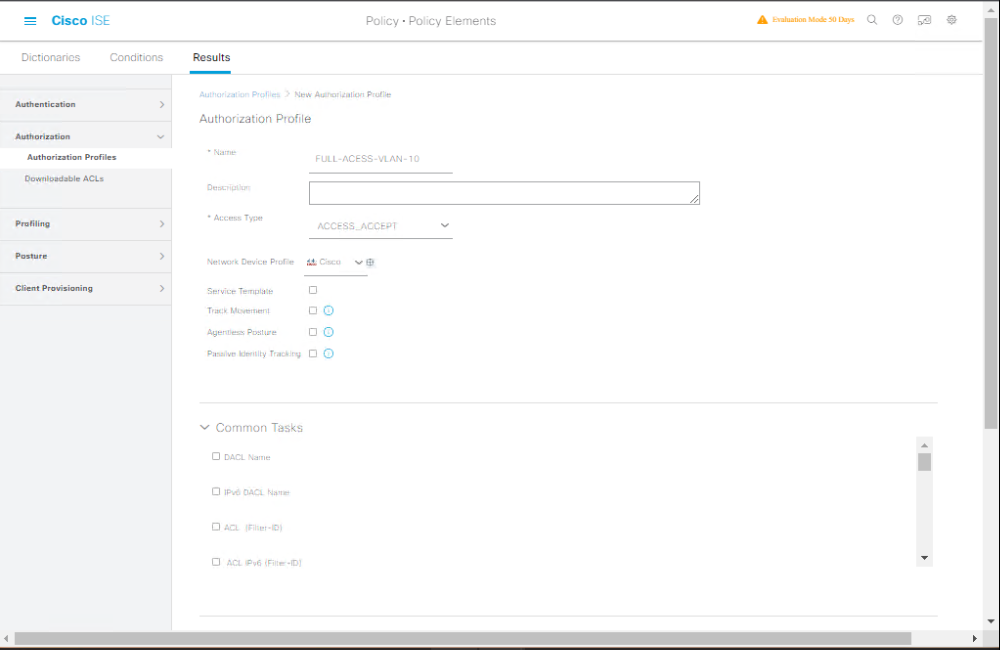
Task: Show info for Agentless Posture
Action: point(328,332)
